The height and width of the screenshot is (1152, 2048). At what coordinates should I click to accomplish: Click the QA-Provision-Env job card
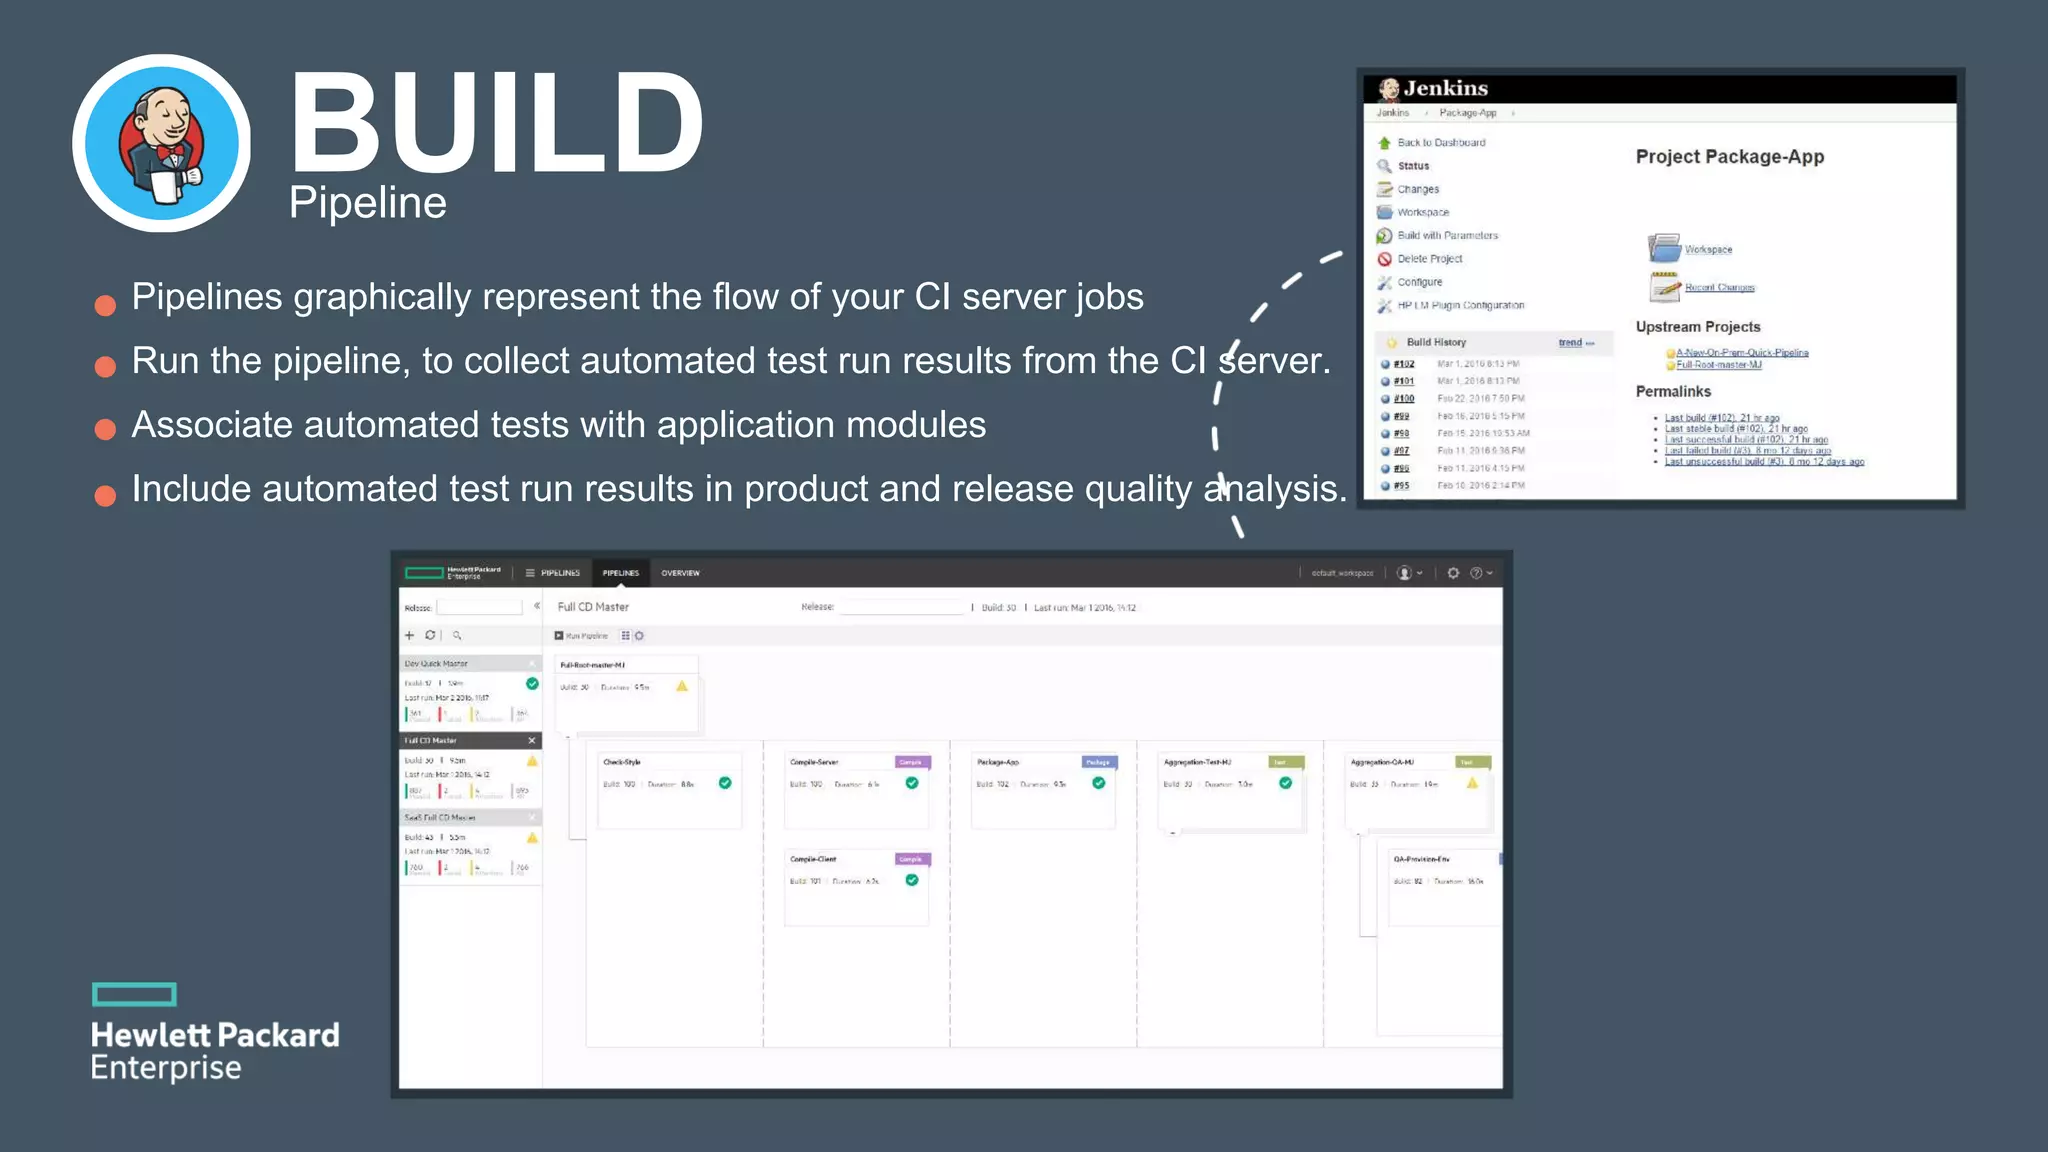(1446, 887)
